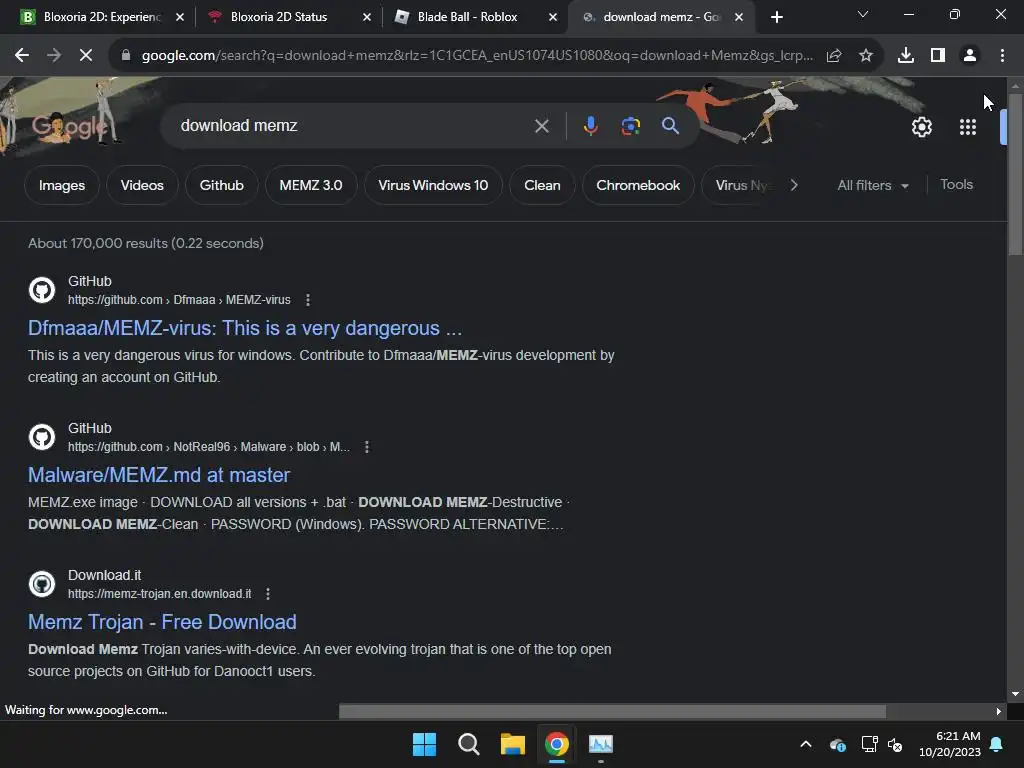Apply the MEMZ 3.0 filter chip
The image size is (1024, 768).
tap(311, 185)
